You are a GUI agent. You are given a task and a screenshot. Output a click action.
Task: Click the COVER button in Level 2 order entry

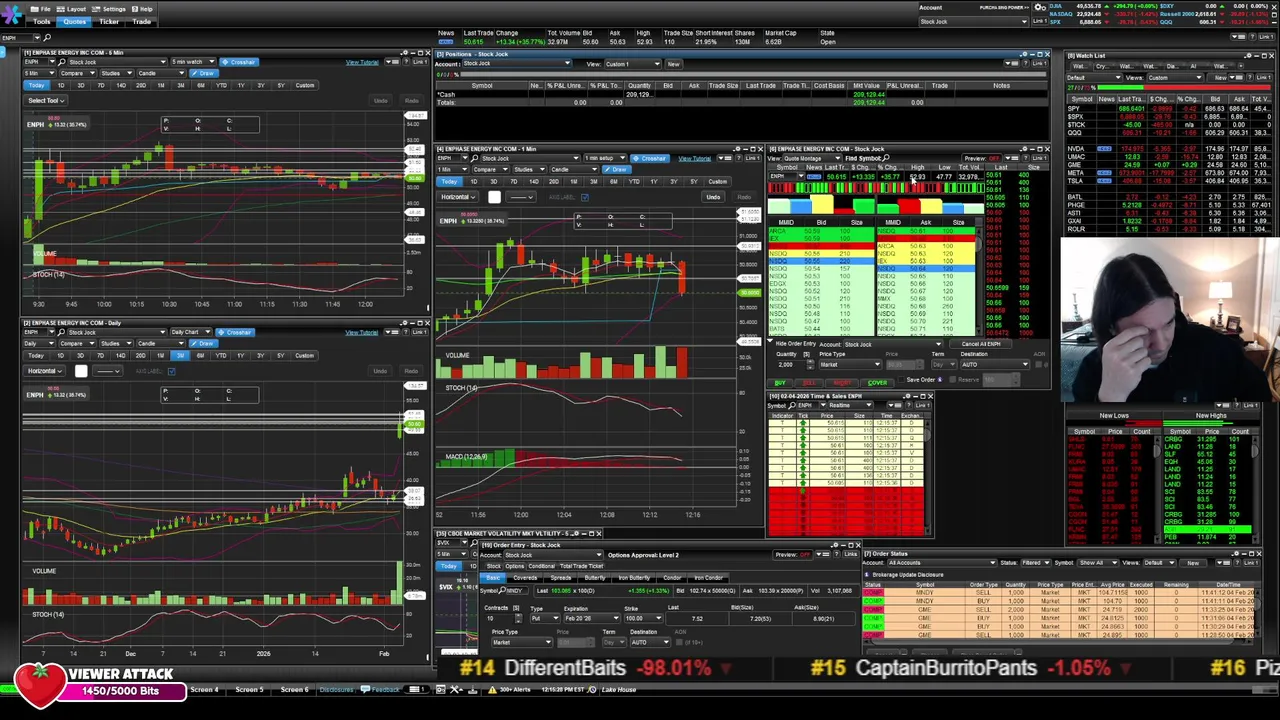coord(877,383)
